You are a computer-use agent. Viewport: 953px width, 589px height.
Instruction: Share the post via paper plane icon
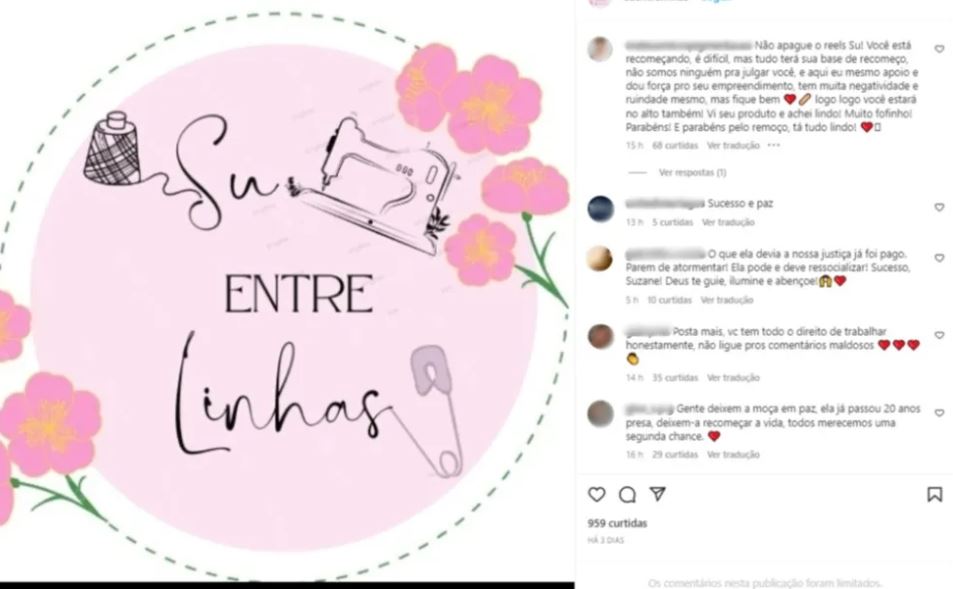pyautogui.click(x=658, y=494)
